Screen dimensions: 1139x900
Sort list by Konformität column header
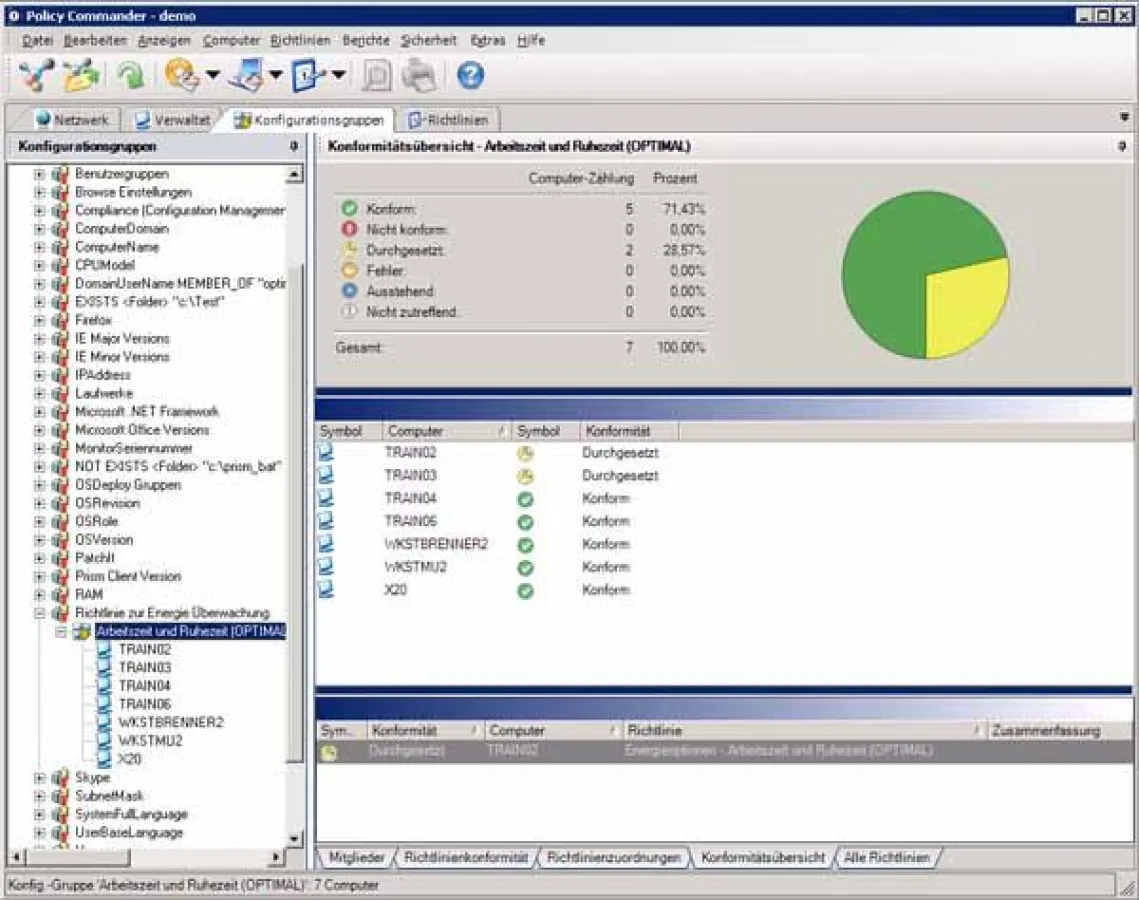(617, 431)
